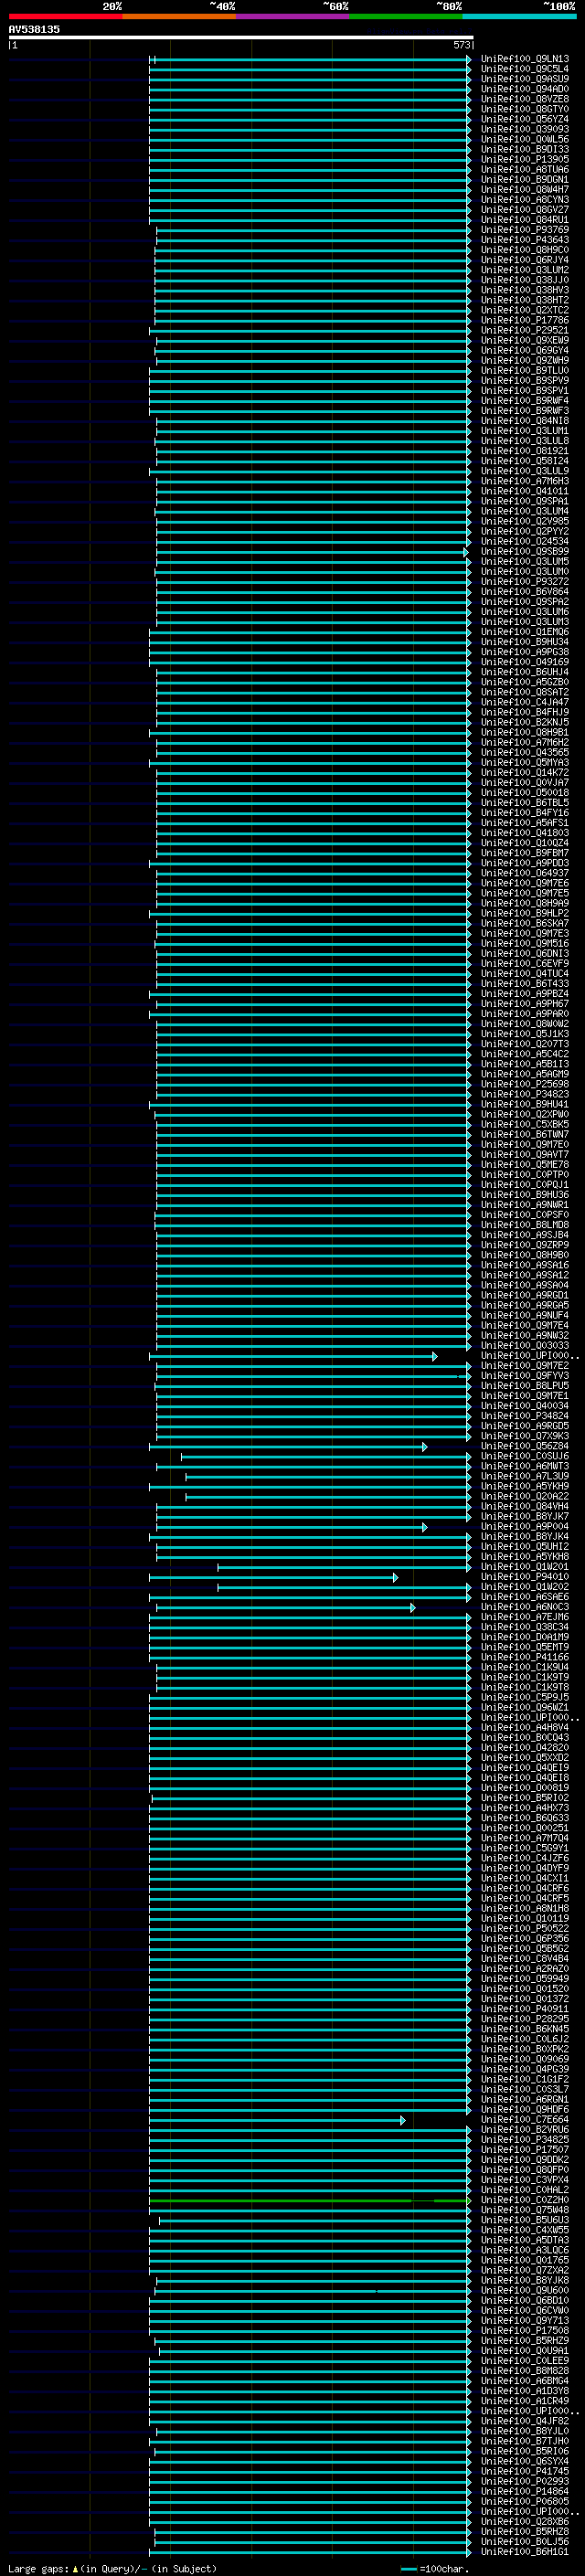Image resolution: width=585 pixels, height=2576 pixels.
Task: Open hit UniRef100_Q94AD0
Action: (524, 89)
